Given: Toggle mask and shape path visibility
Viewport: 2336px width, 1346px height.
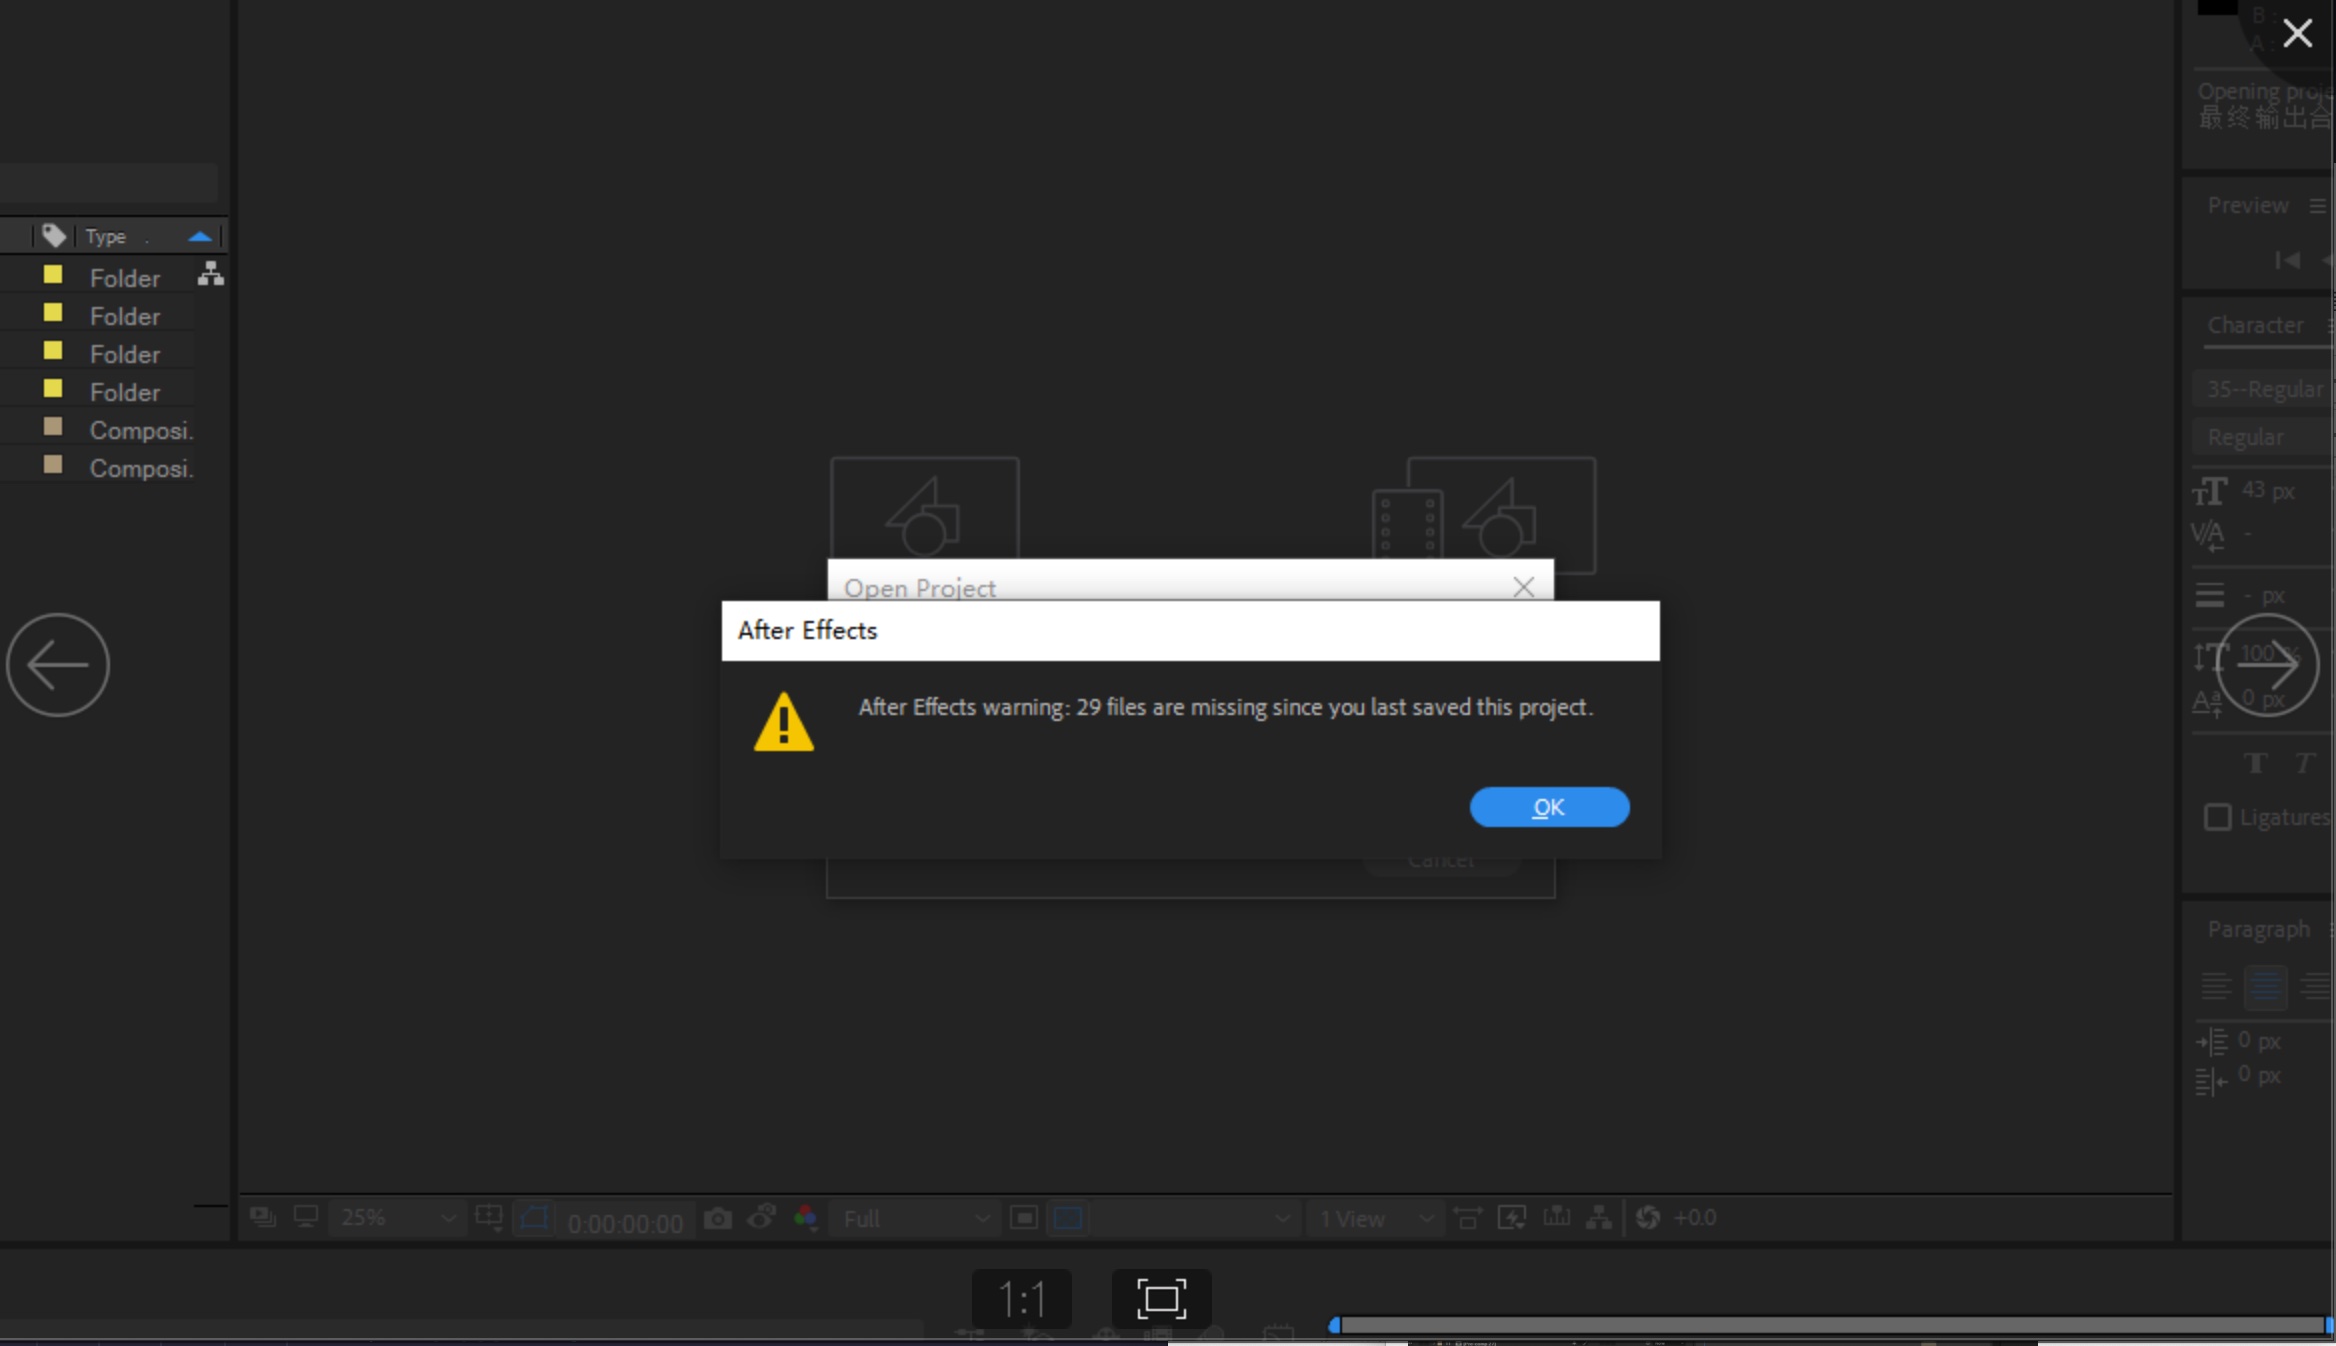Looking at the screenshot, I should (534, 1218).
